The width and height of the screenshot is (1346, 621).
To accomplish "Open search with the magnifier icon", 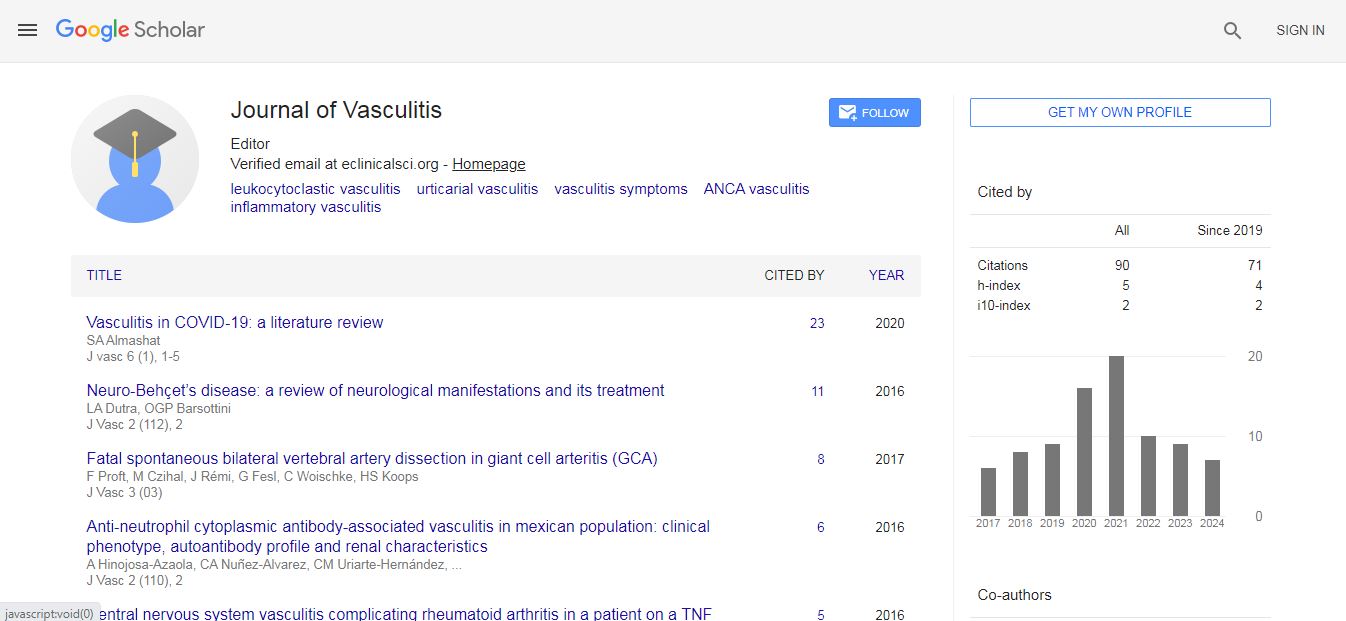I will [1232, 31].
